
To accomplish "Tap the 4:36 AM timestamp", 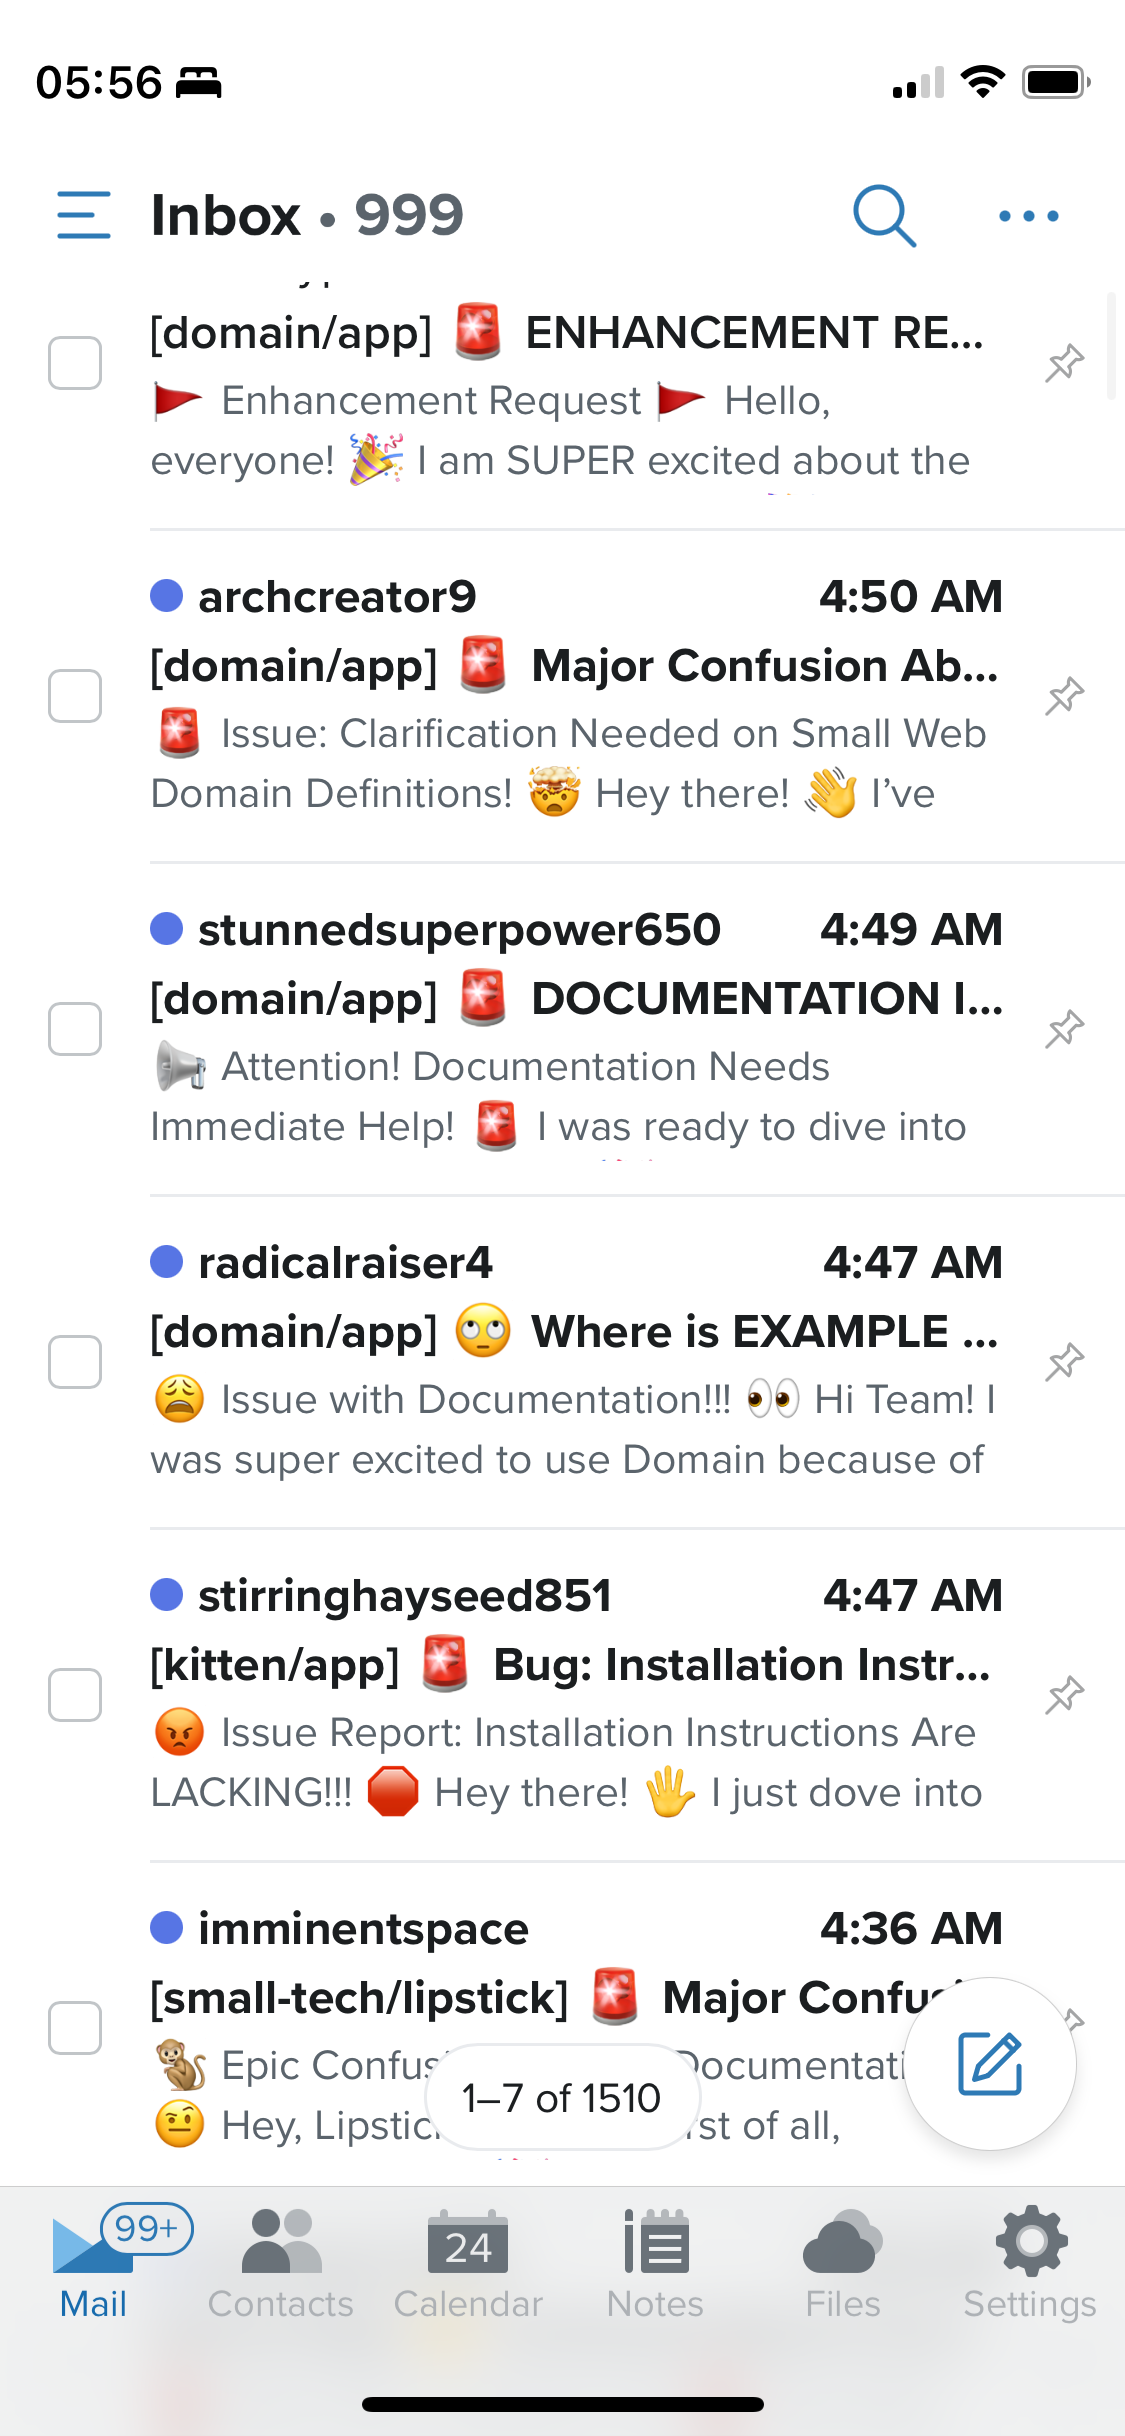I will pos(911,1929).
